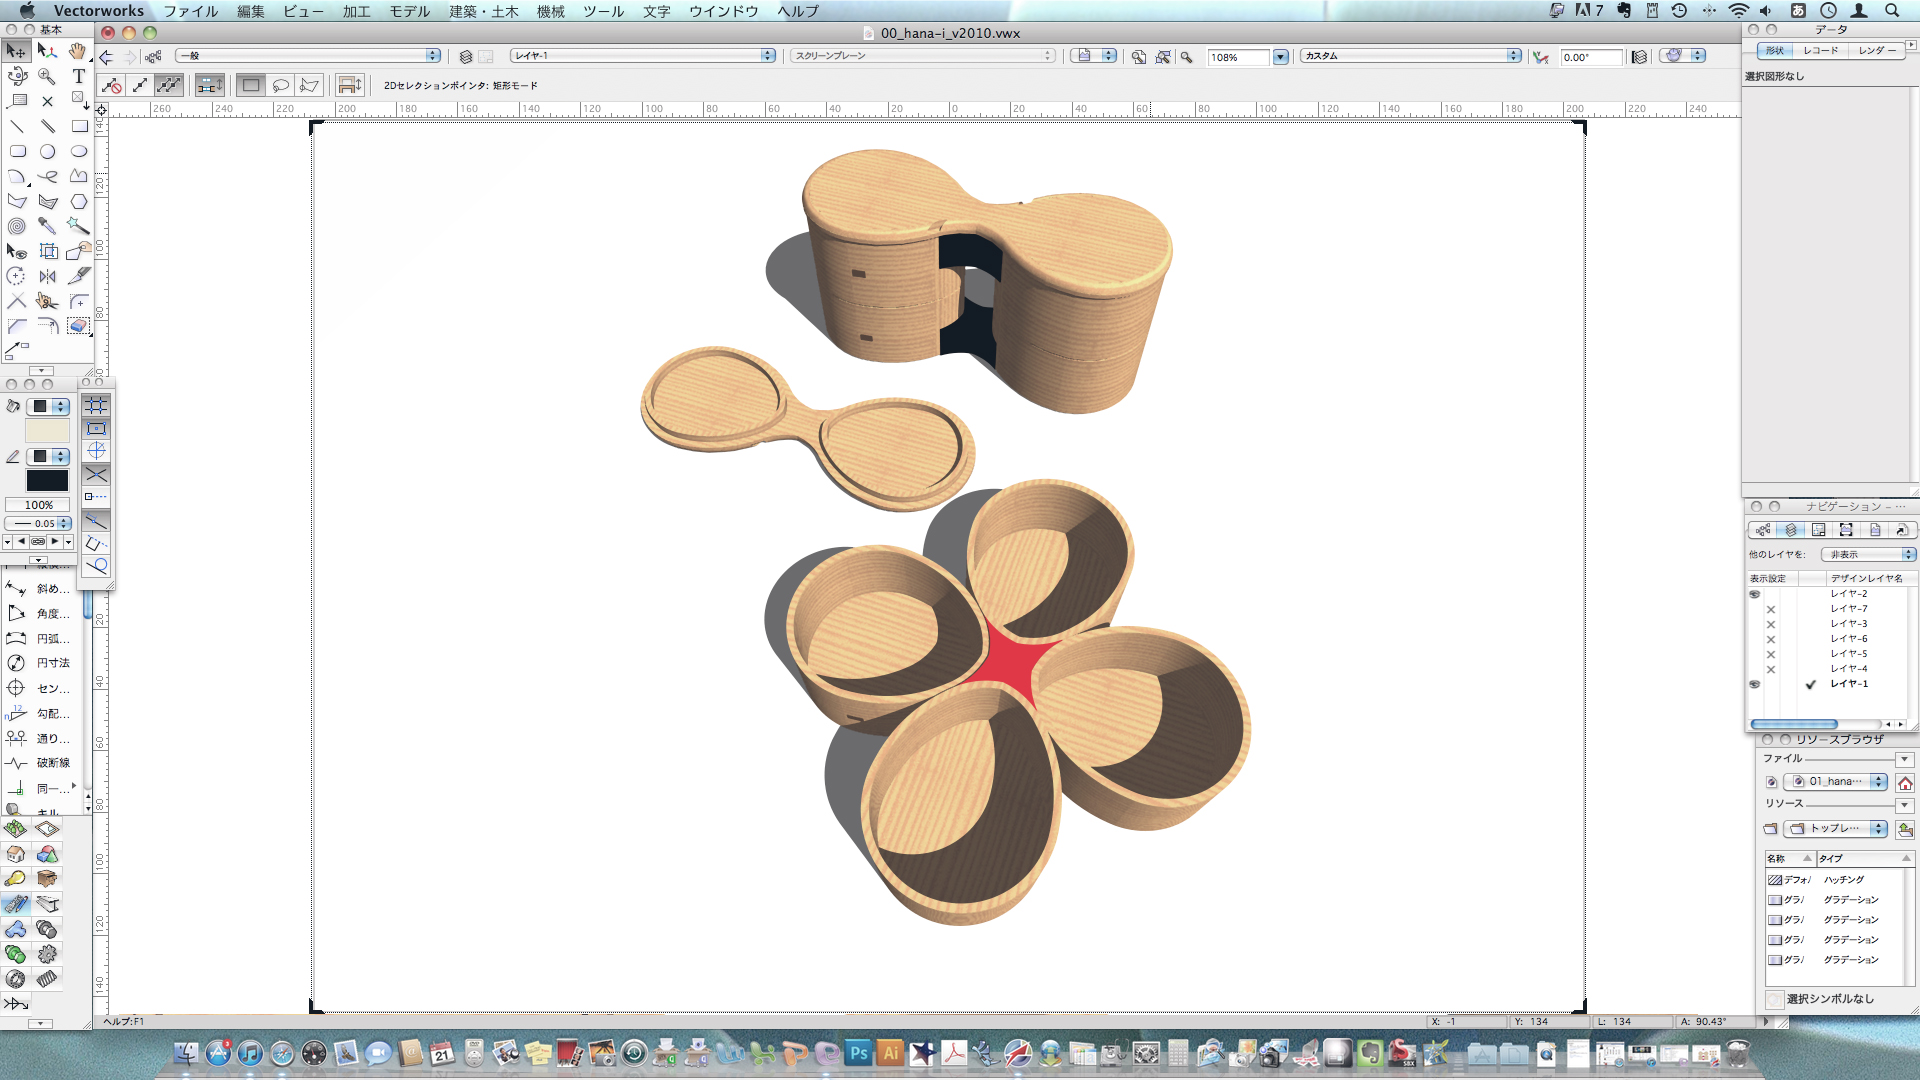Click the dark fill color swatch
Screen dimensions: 1920x1080
(x=47, y=481)
